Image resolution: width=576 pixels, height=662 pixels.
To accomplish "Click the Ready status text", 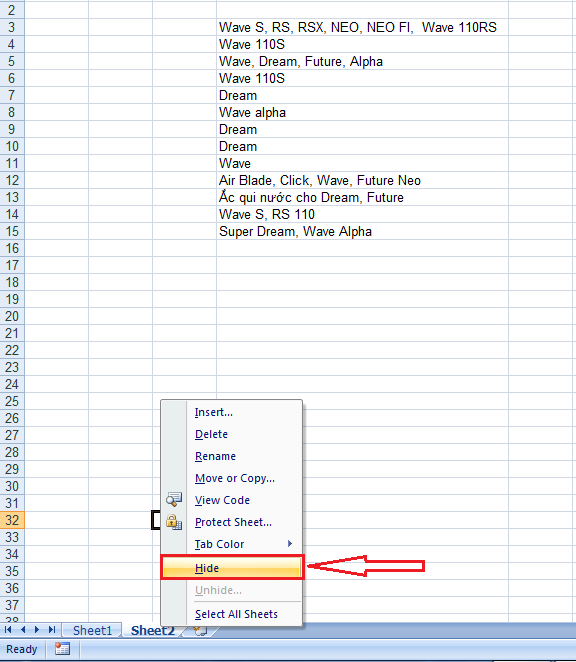I will [22, 649].
